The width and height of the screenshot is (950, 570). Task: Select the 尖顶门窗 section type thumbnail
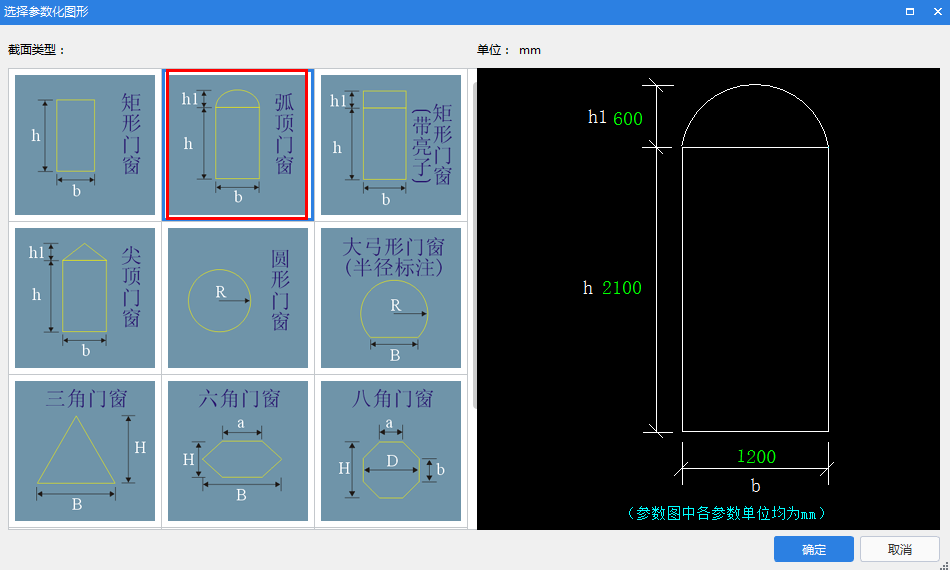point(85,297)
